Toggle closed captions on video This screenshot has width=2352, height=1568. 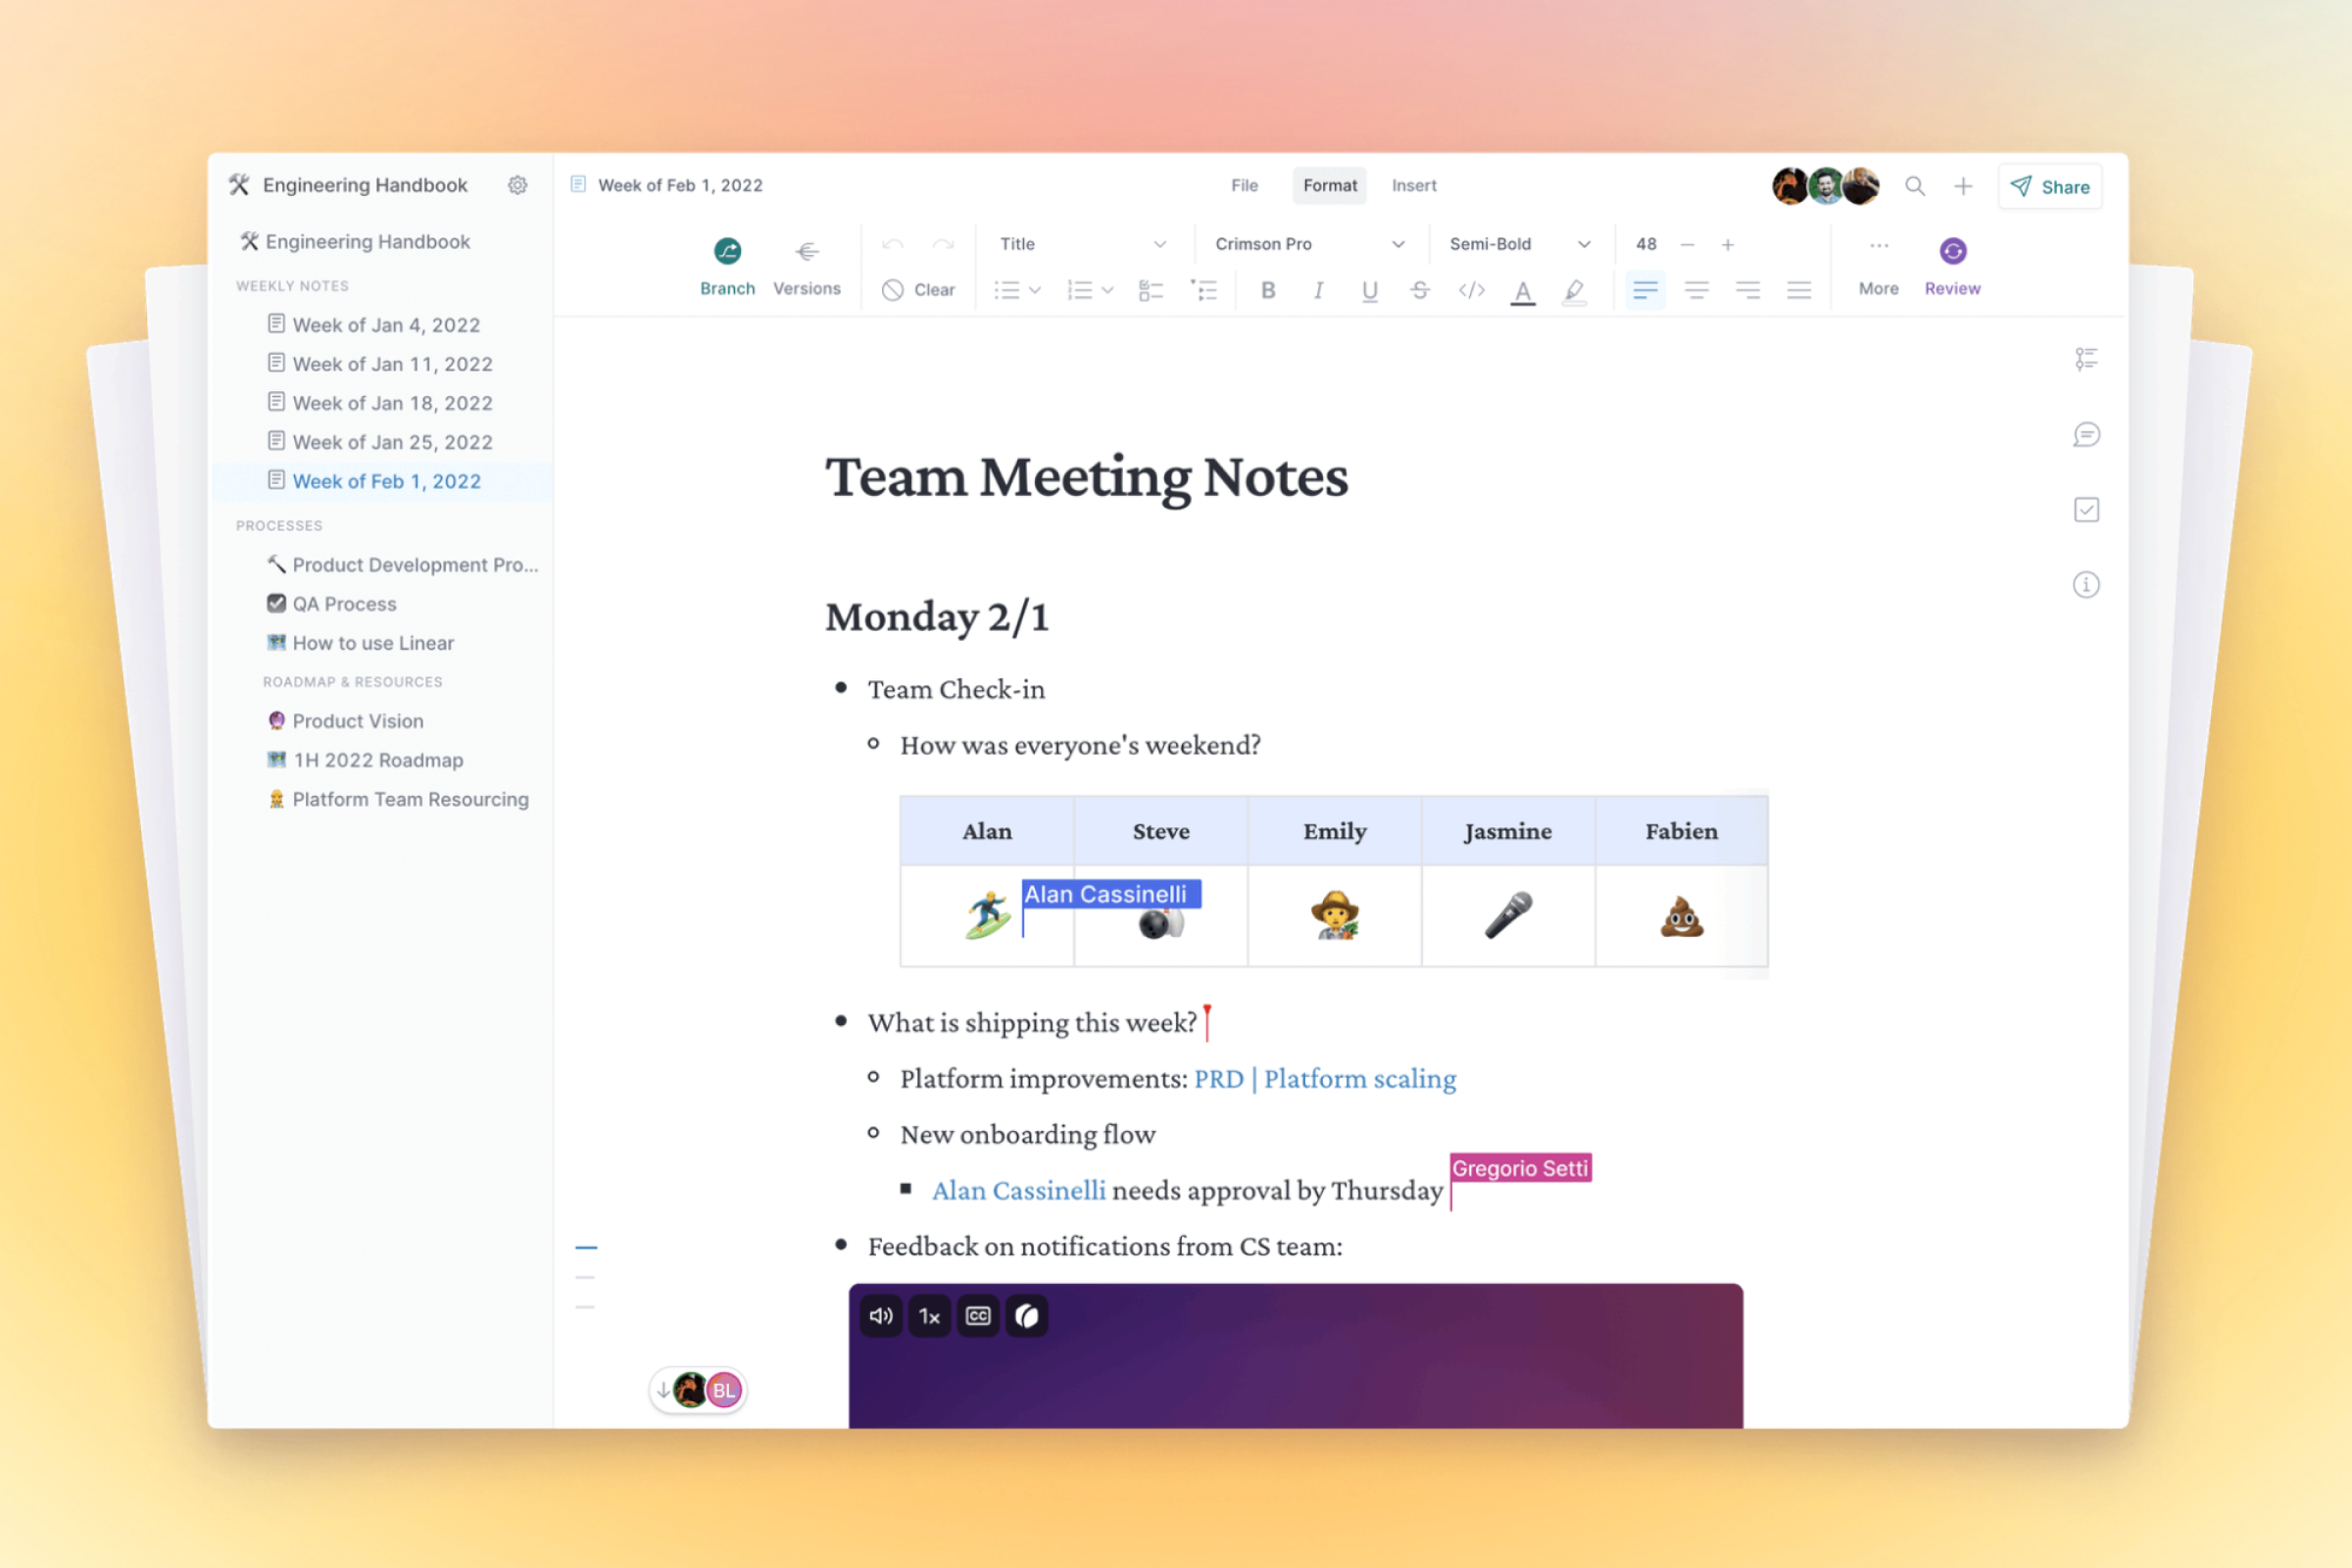(x=977, y=1316)
